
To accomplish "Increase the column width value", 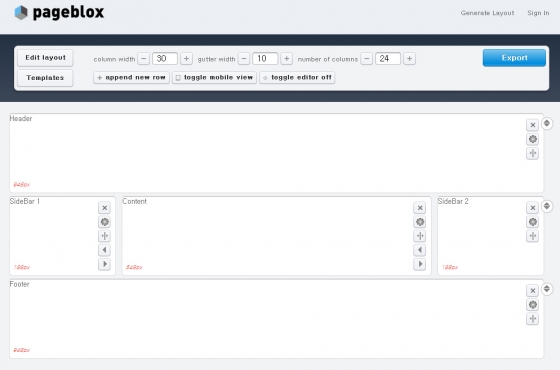I will 186,59.
